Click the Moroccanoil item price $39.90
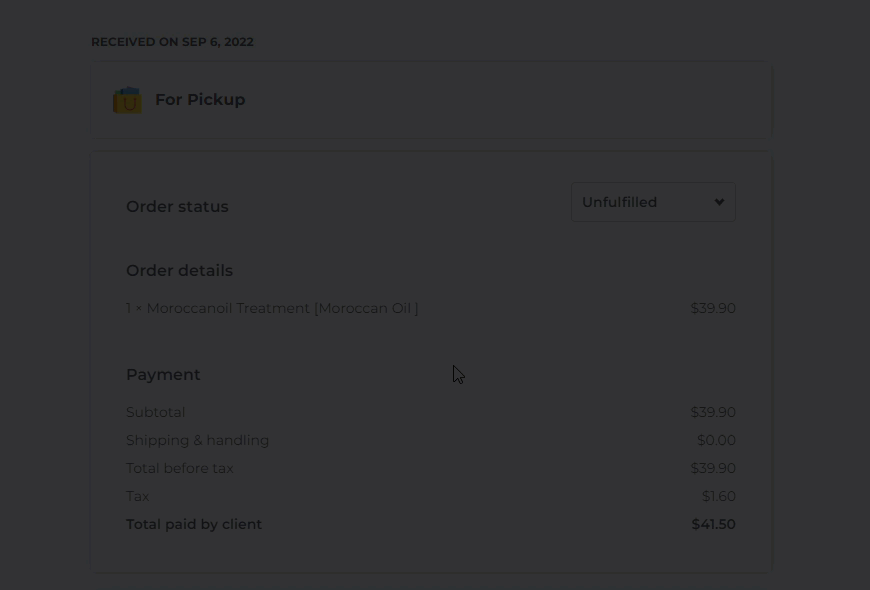The width and height of the screenshot is (870, 590). click(x=713, y=308)
